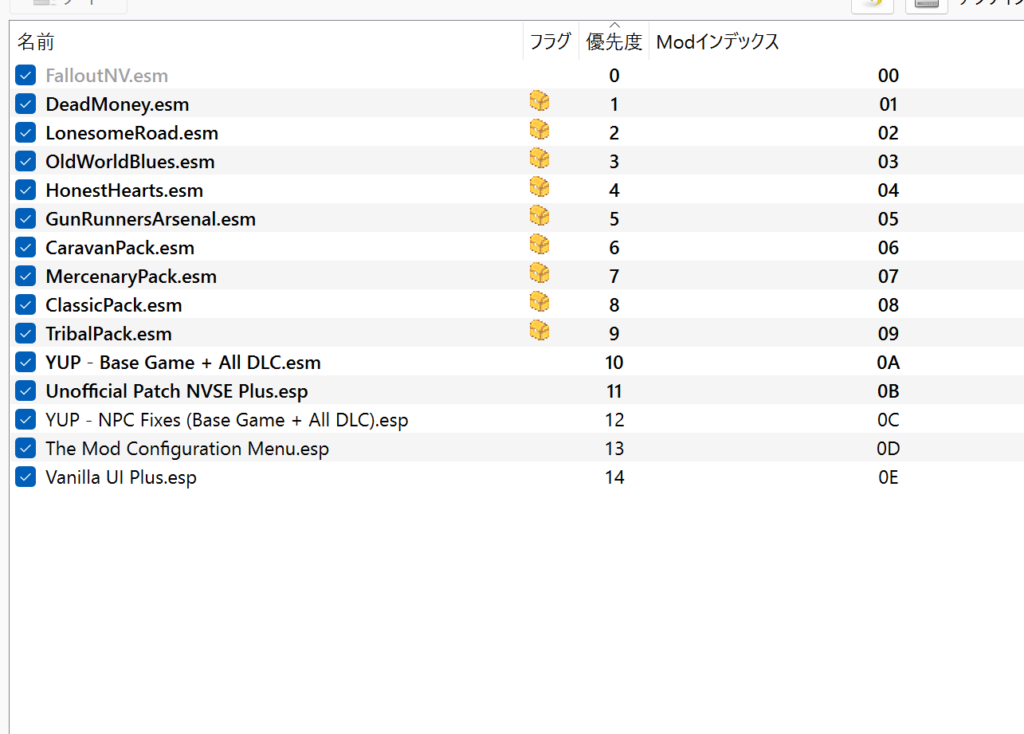The height and width of the screenshot is (734, 1024).
Task: Select the YUP - NPC Fixes plugin row
Action: [x=227, y=420]
